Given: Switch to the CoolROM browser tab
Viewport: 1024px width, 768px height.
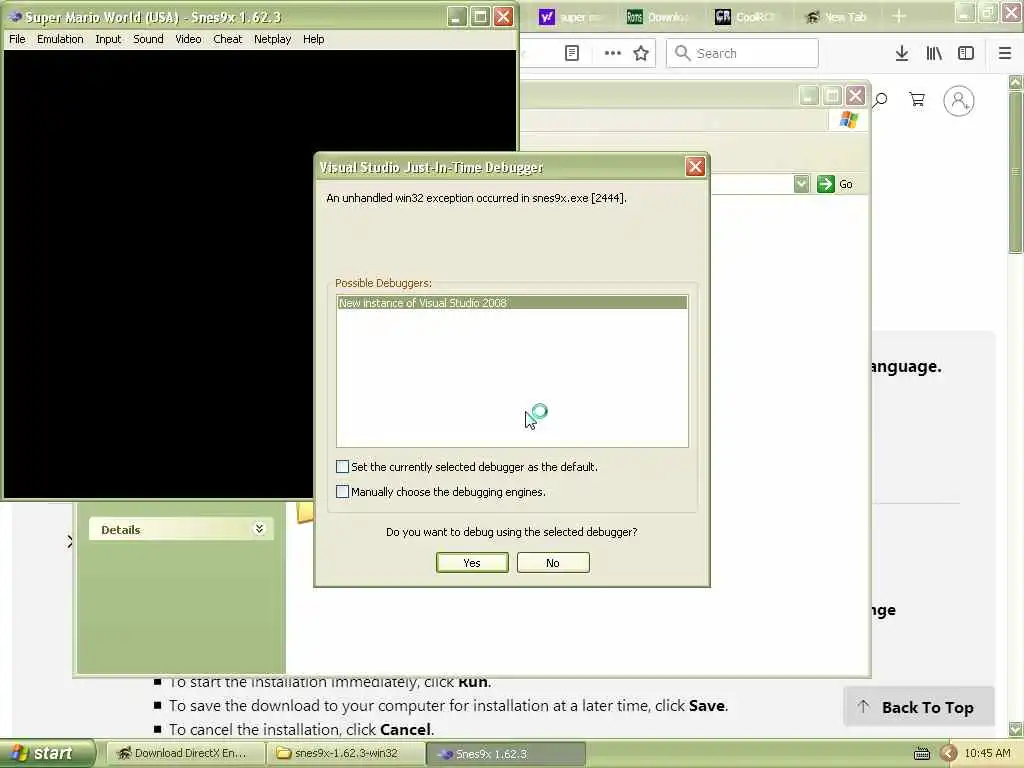Looking at the screenshot, I should (x=746, y=17).
